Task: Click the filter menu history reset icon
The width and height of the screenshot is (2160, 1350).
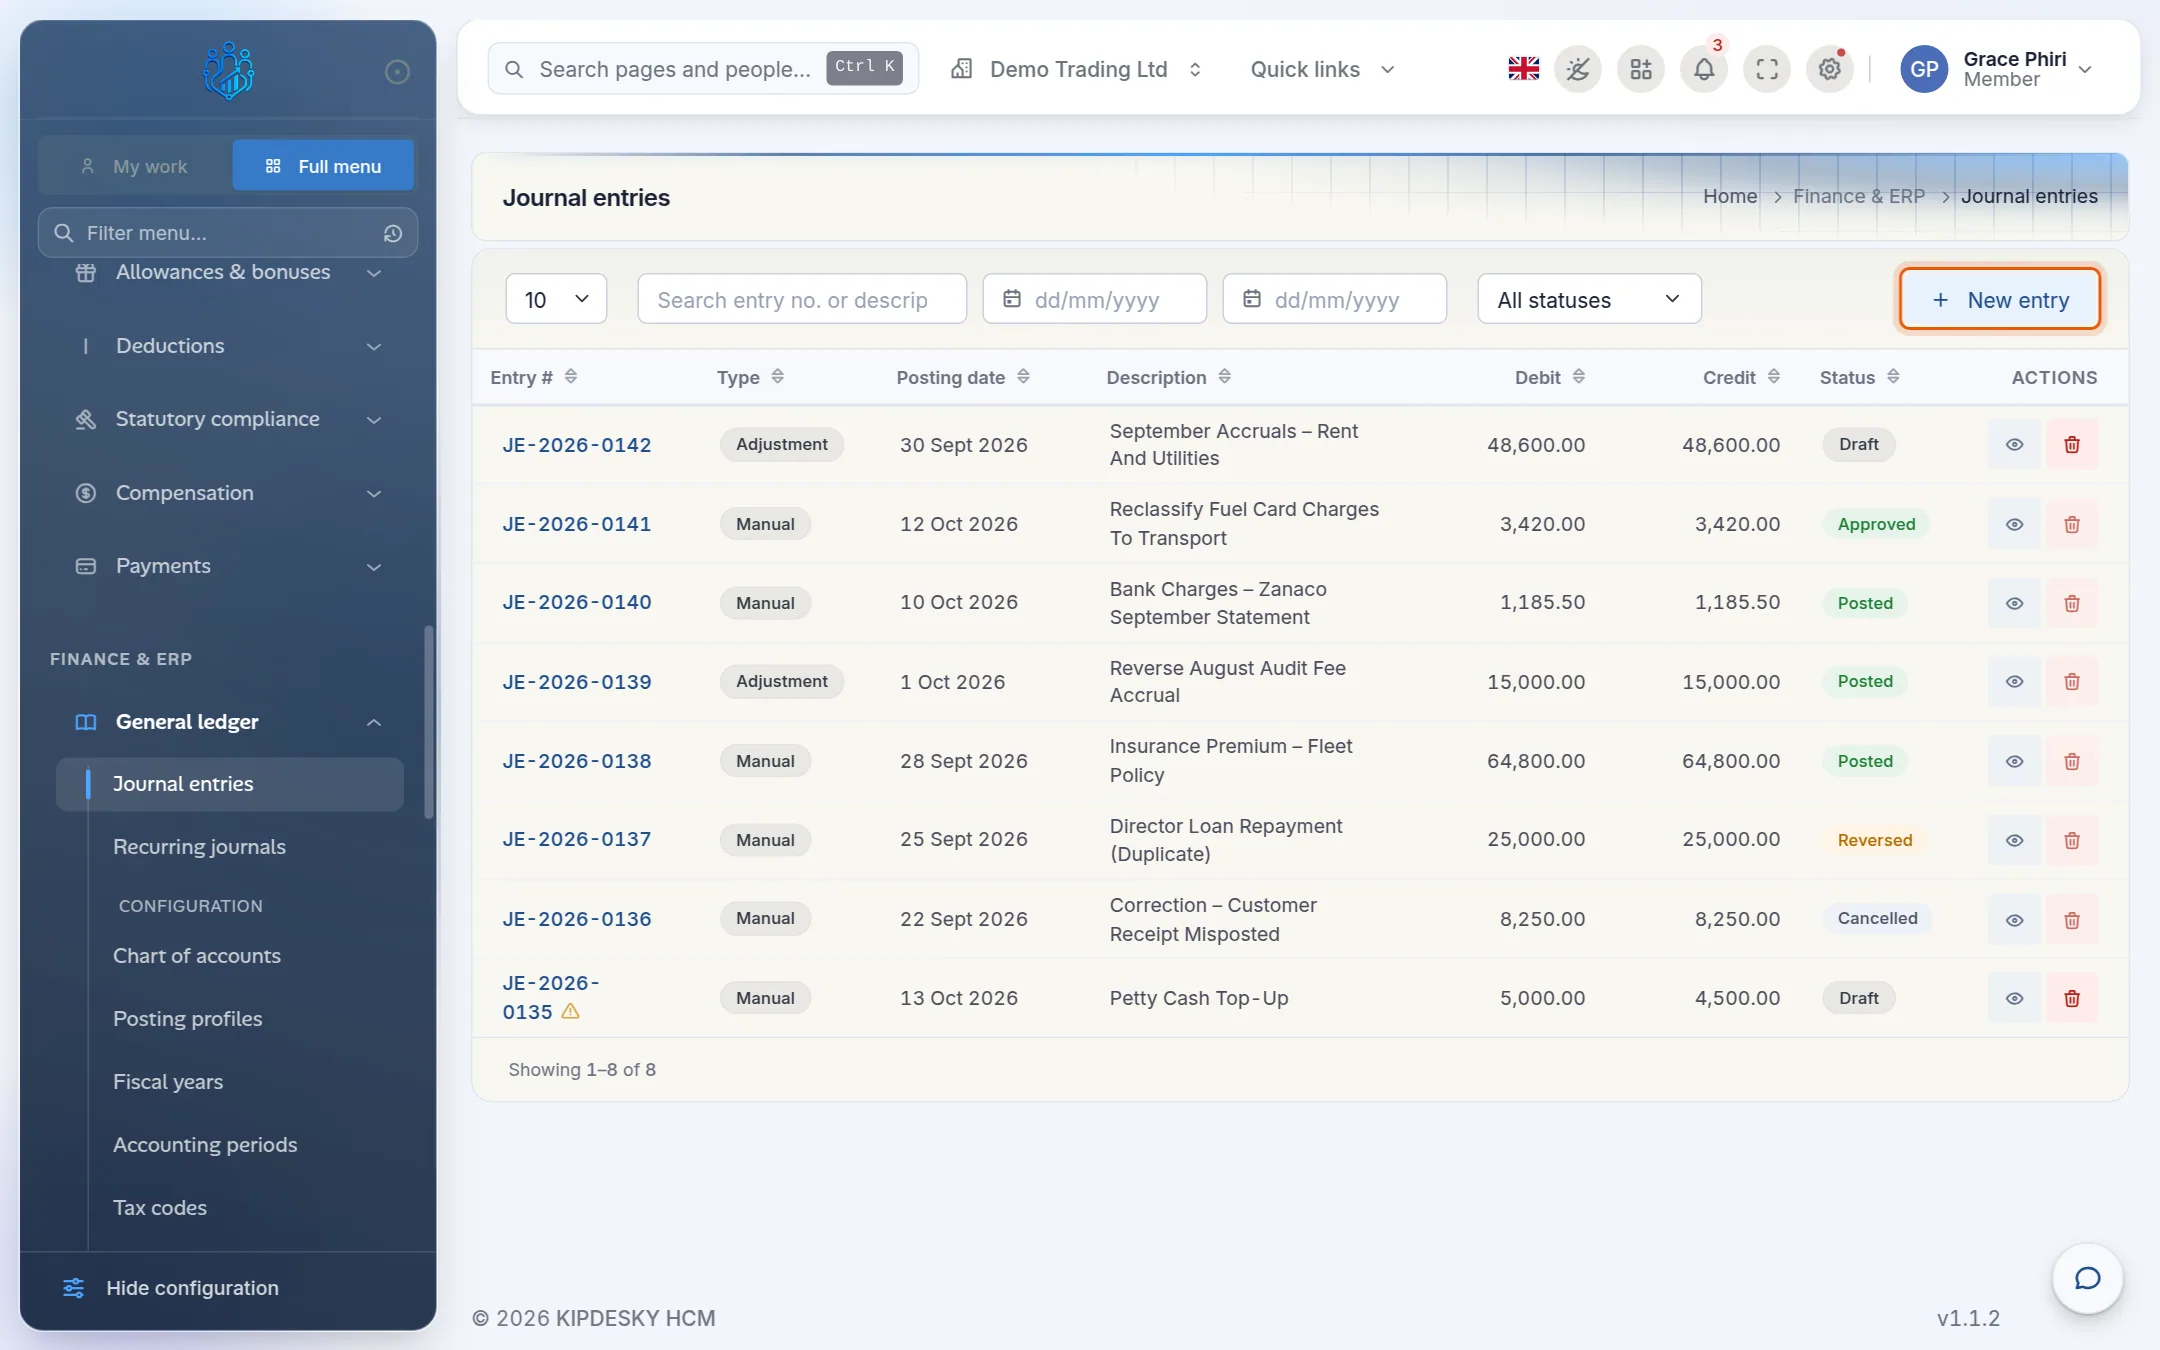Action: coord(393,233)
